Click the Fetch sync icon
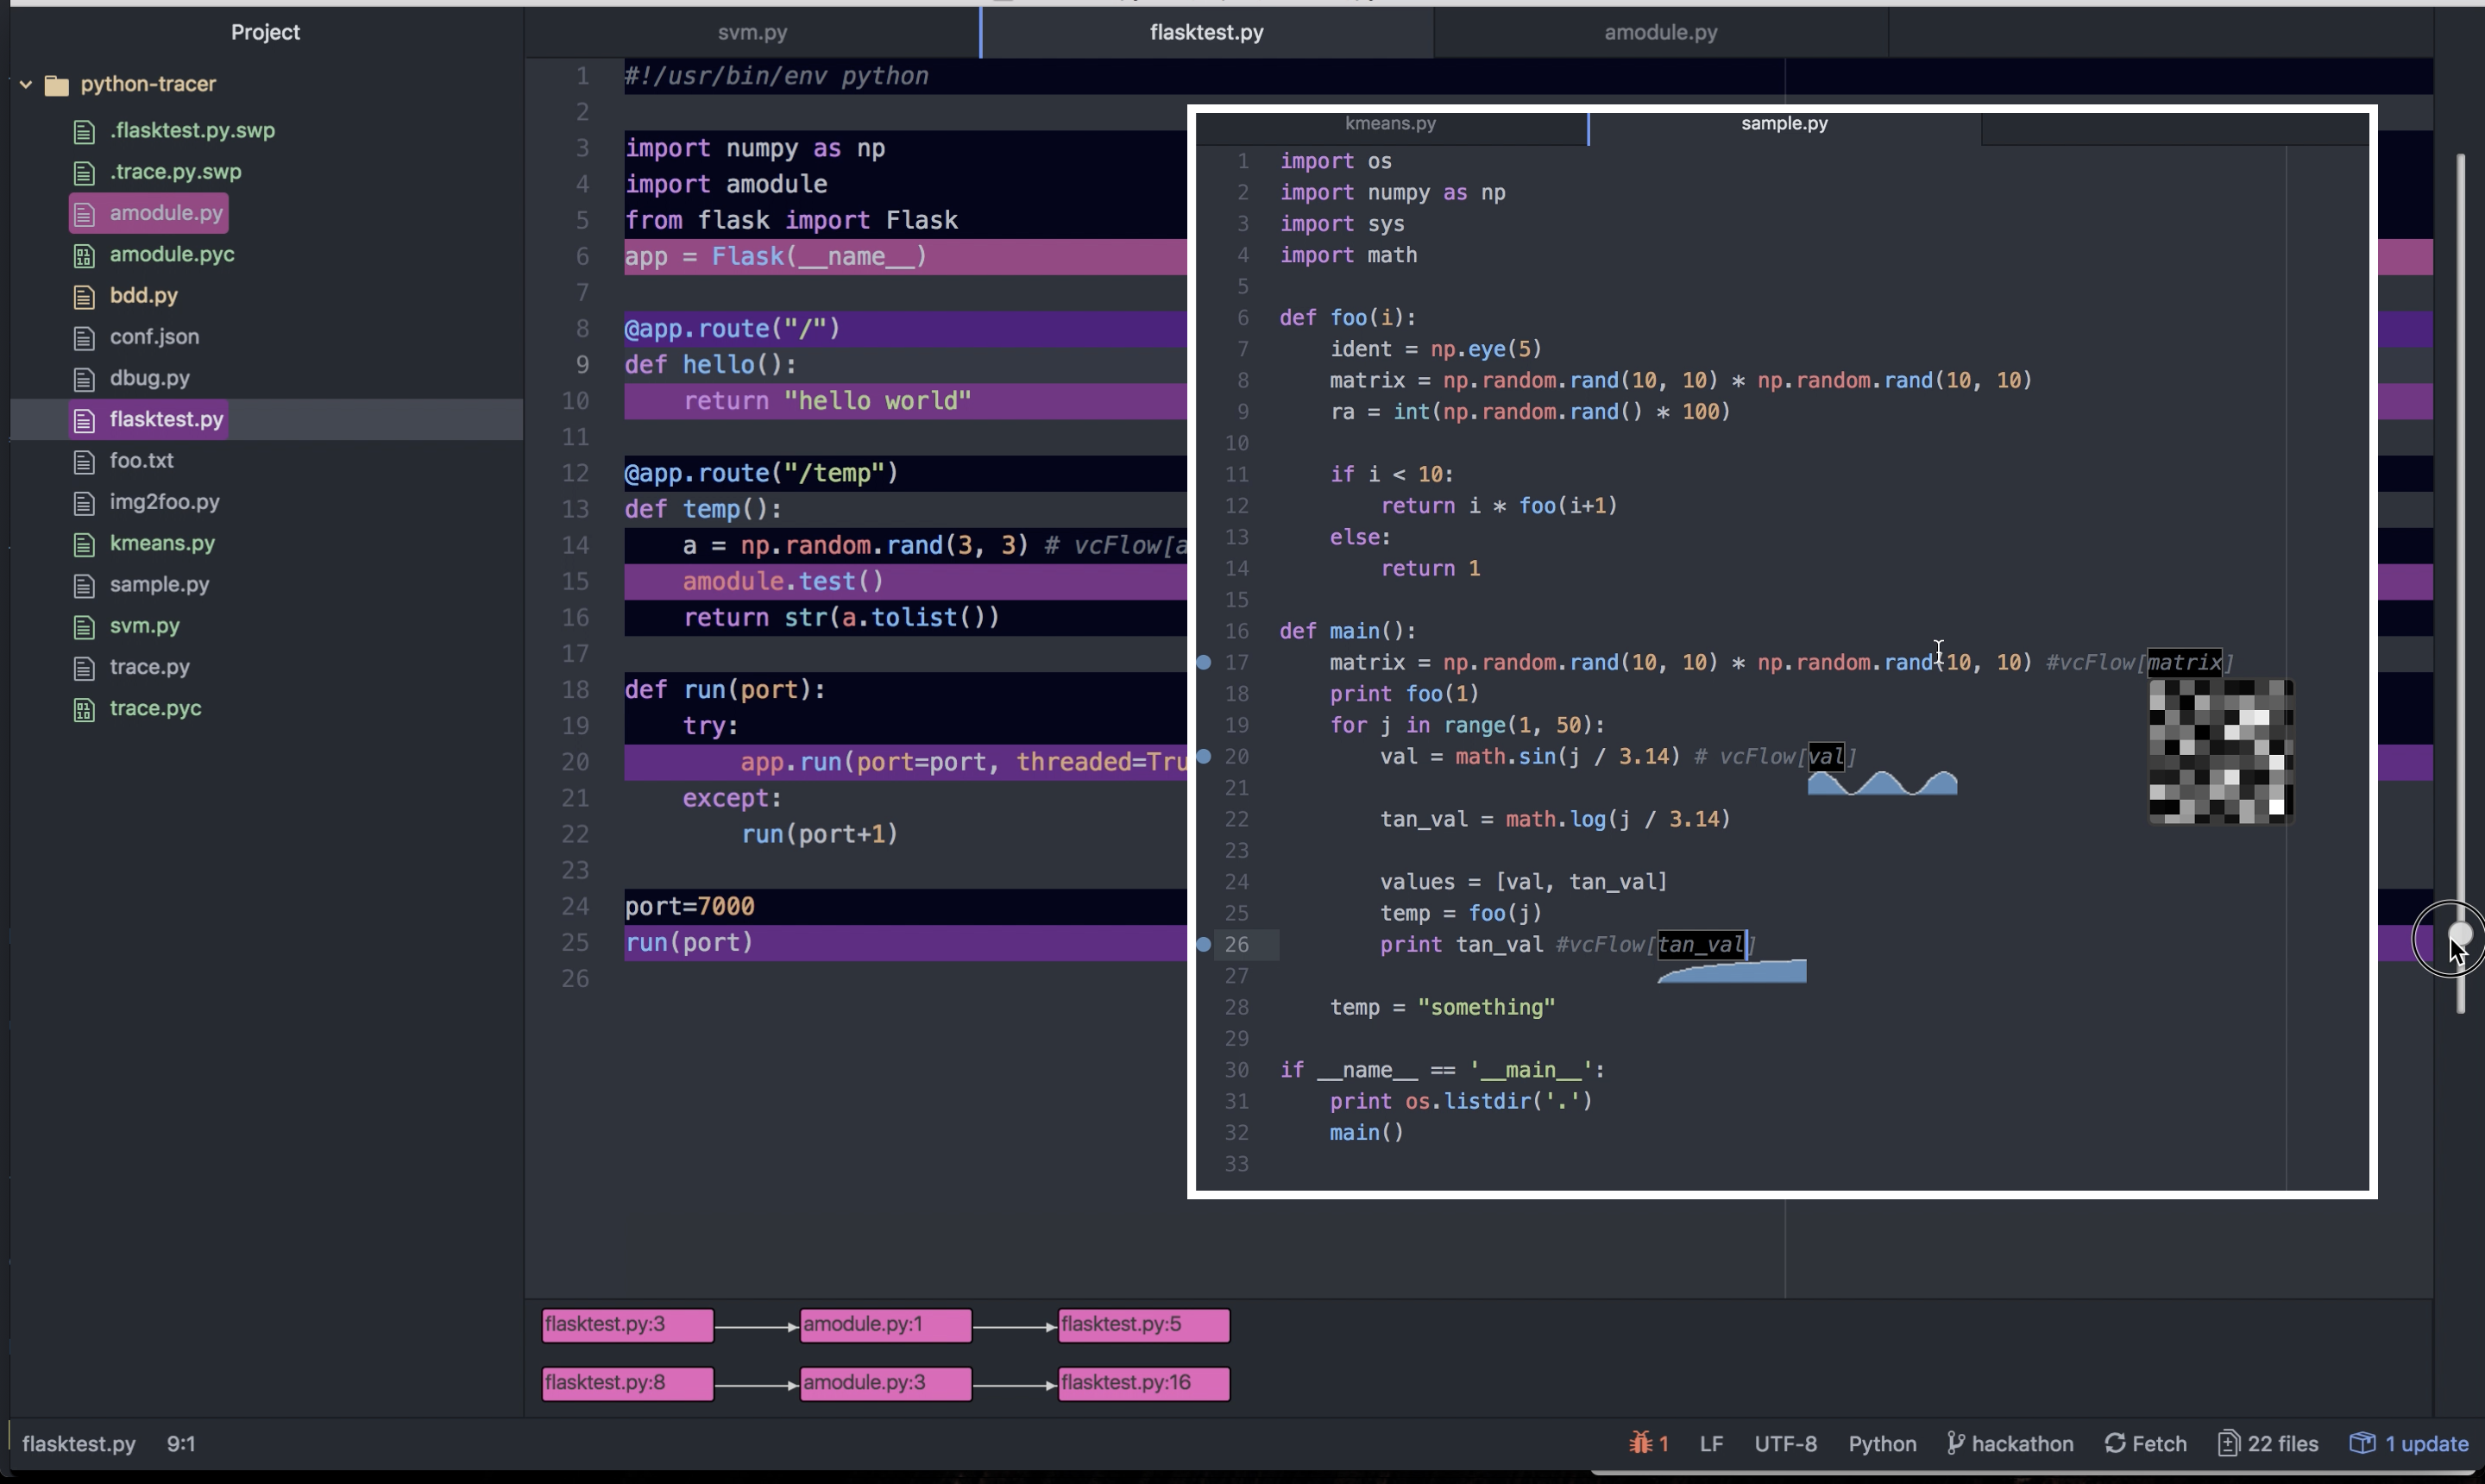 coord(2114,1443)
